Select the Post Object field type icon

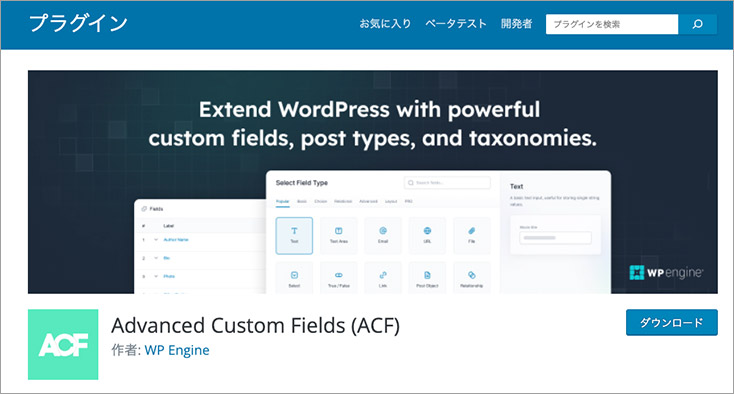(x=427, y=278)
